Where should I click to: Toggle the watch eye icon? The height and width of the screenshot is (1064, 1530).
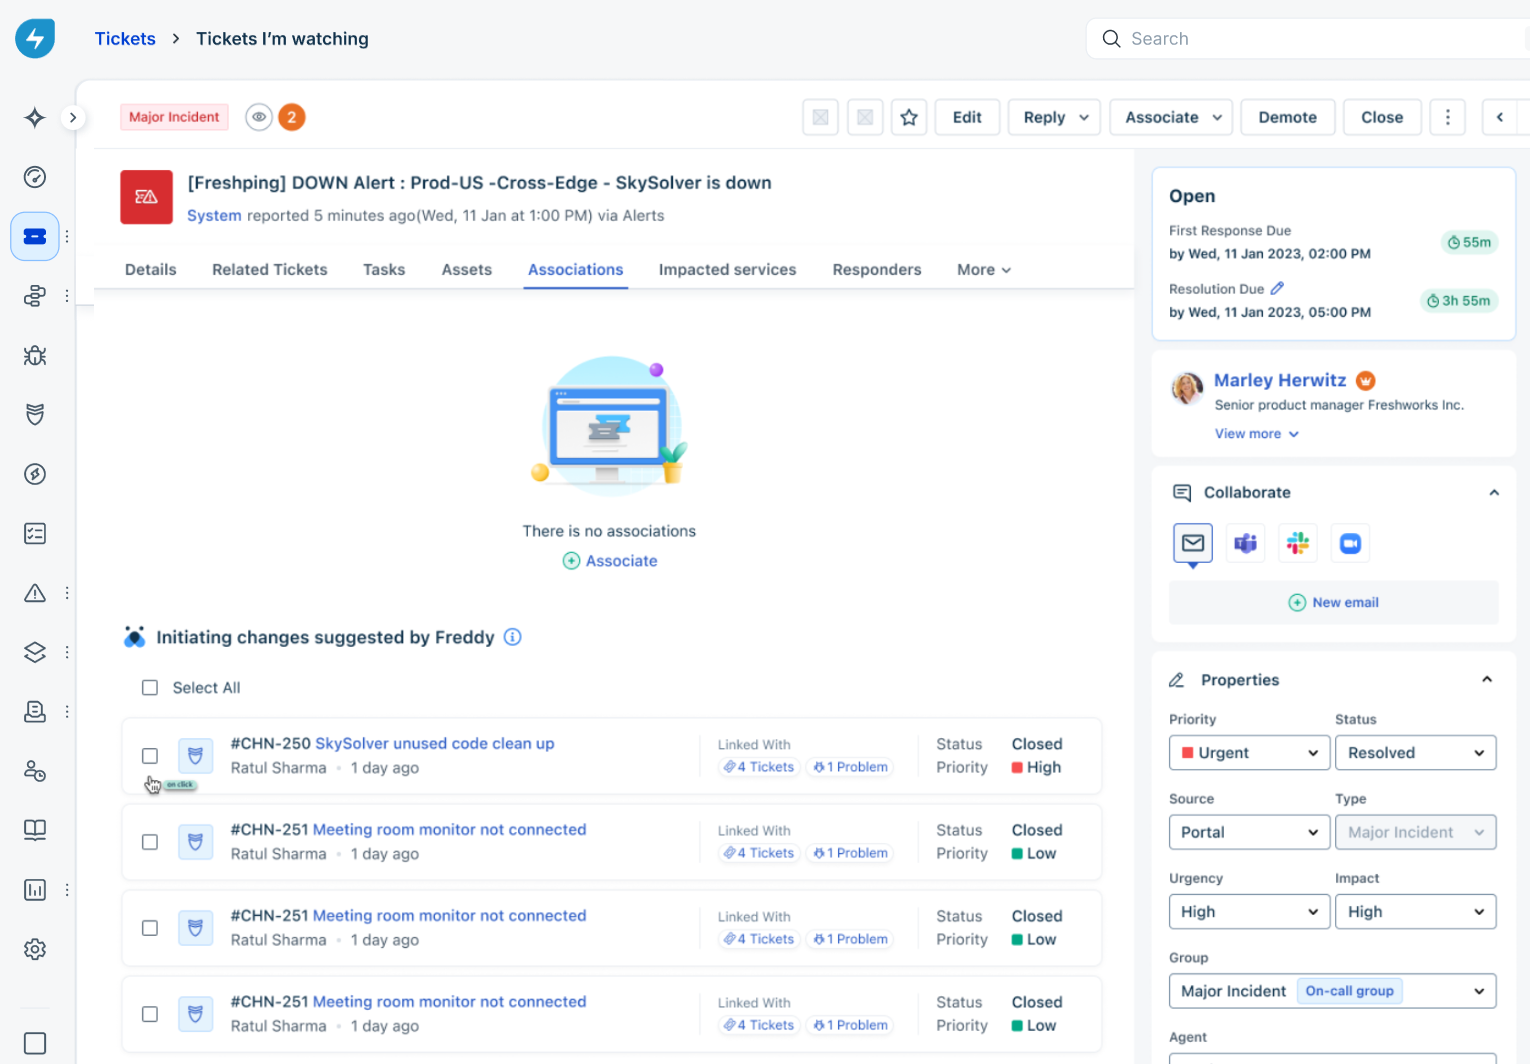(259, 117)
